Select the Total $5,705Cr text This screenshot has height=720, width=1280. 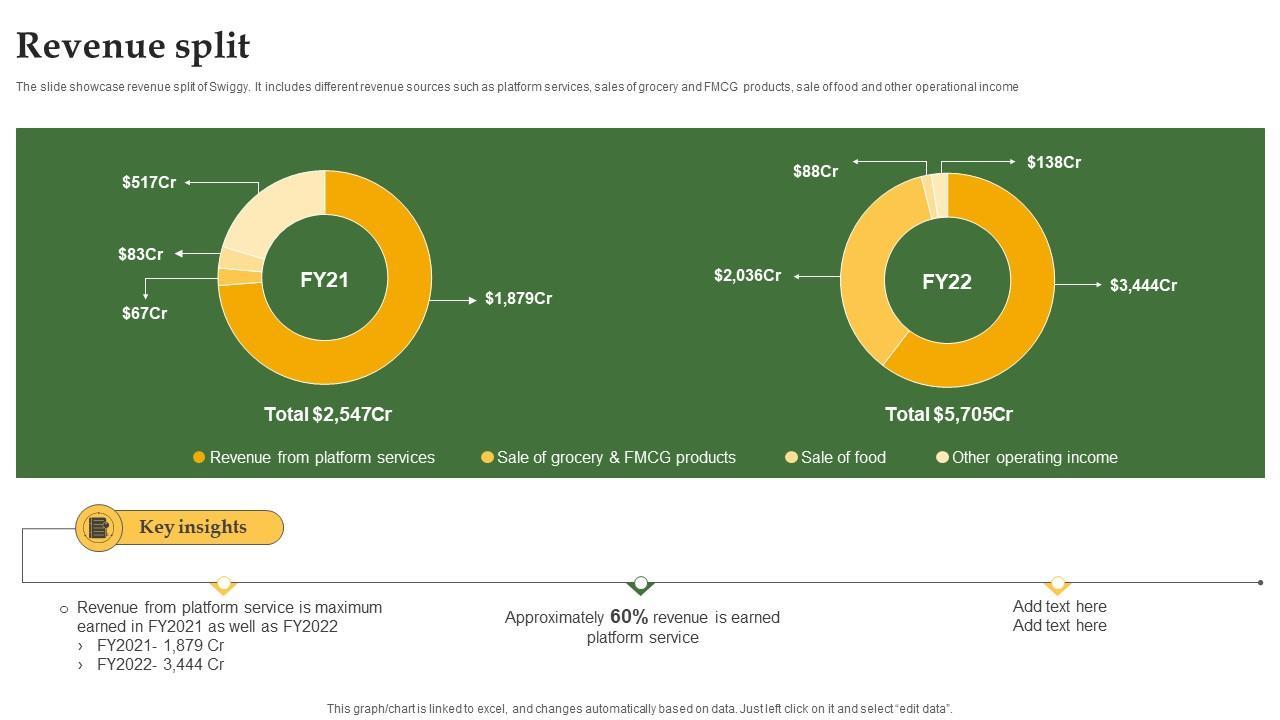[x=949, y=414]
